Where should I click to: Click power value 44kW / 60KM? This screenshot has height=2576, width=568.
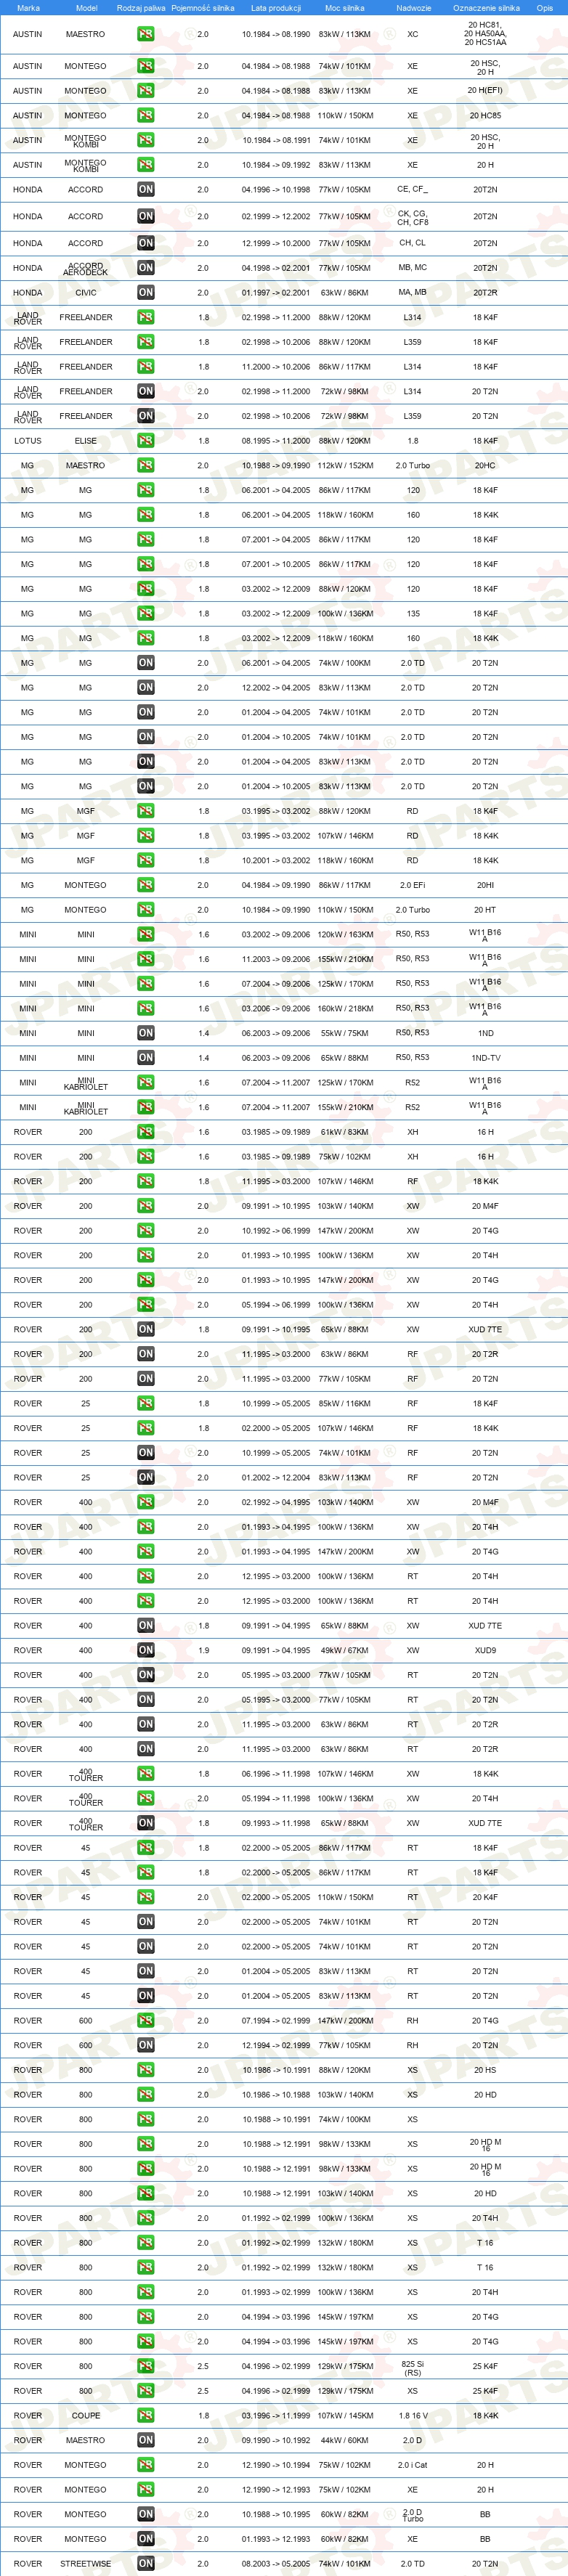(x=345, y=2441)
